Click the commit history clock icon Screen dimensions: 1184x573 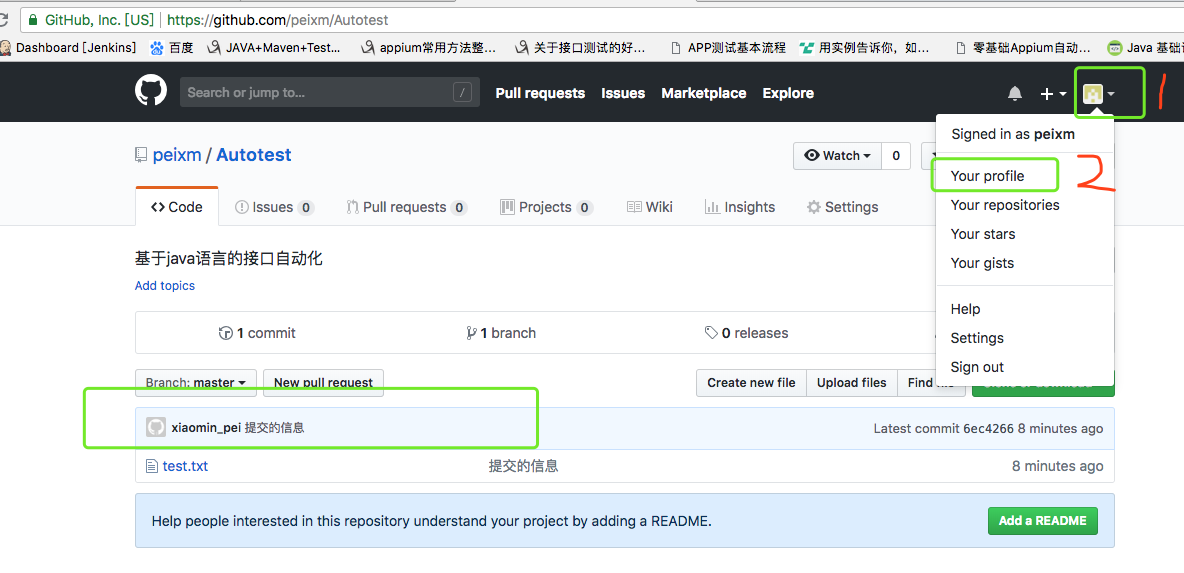225,333
